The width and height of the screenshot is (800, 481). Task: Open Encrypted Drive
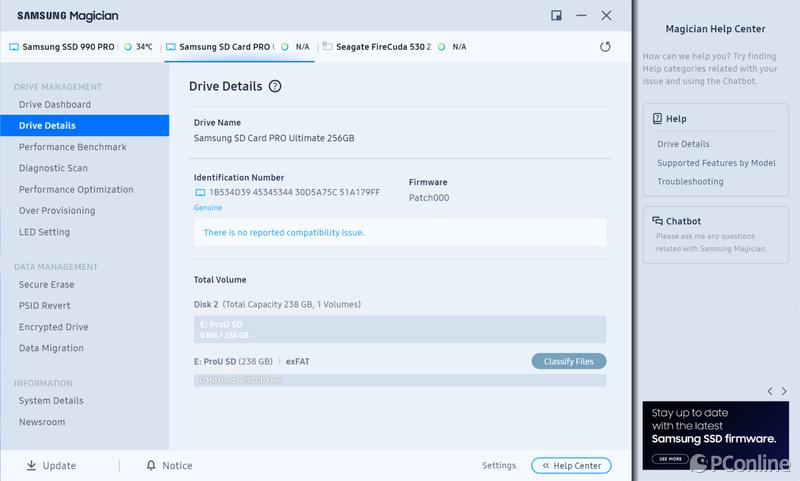[x=54, y=327]
